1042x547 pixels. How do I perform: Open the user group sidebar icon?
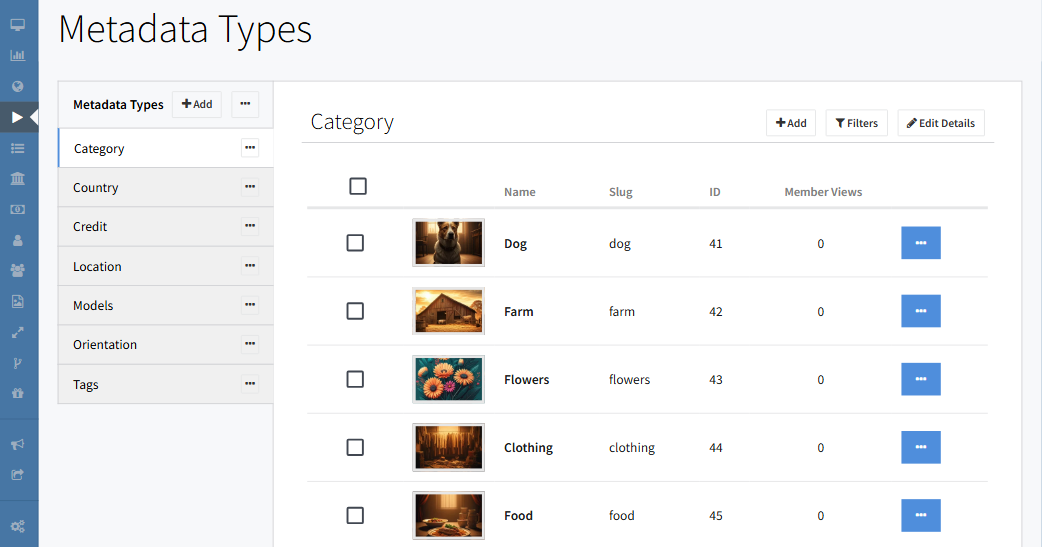(17, 270)
